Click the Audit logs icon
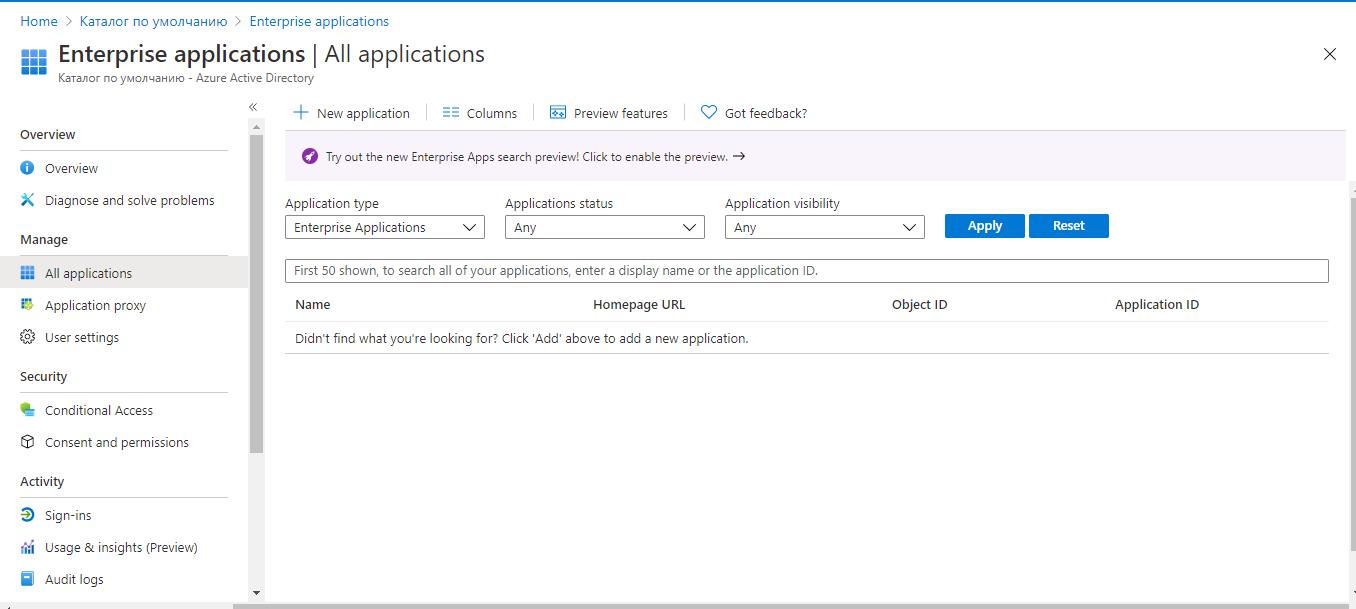Screen dimensions: 1356x609 (x=28, y=579)
